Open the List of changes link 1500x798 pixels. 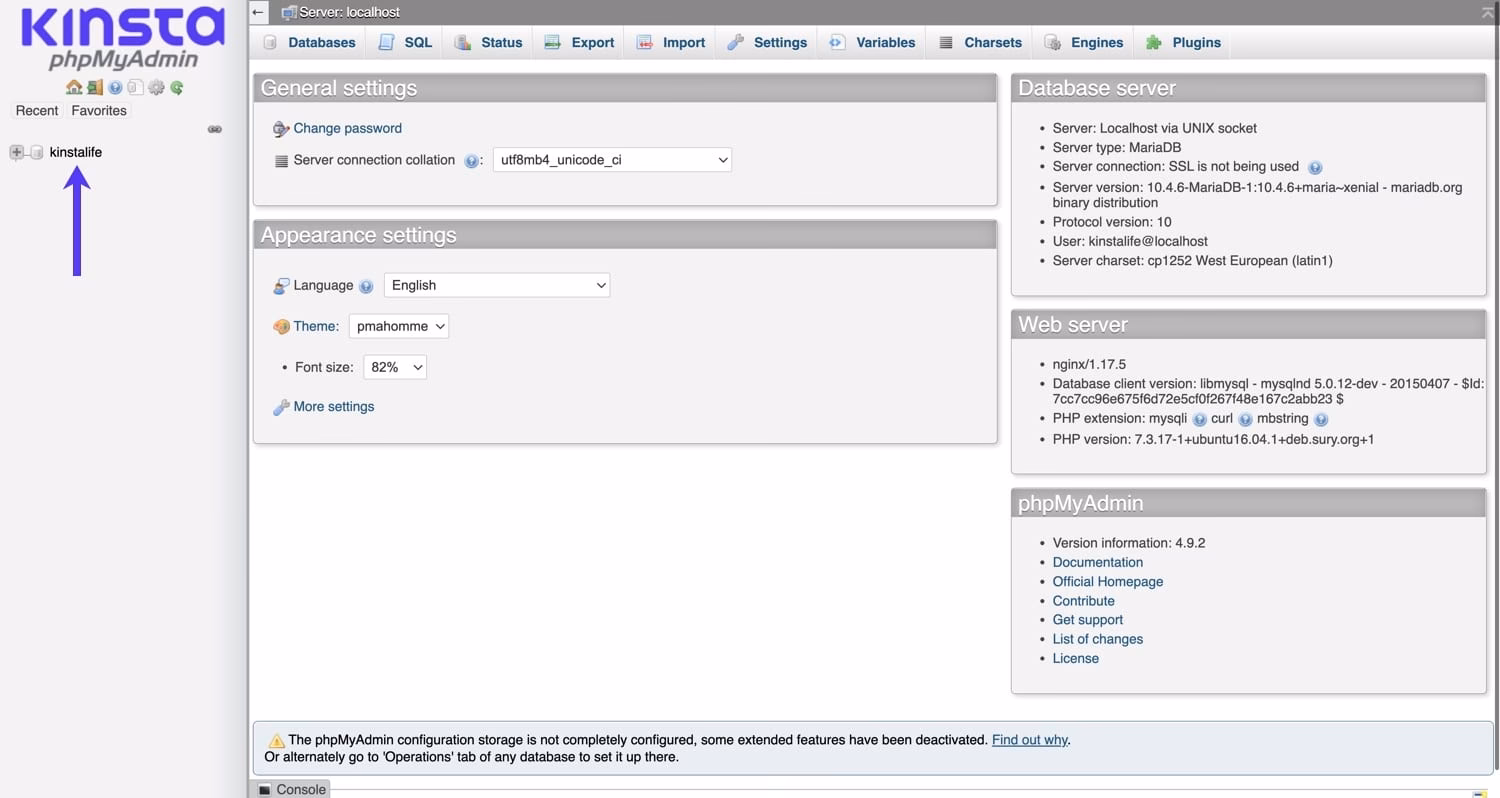(1097, 639)
